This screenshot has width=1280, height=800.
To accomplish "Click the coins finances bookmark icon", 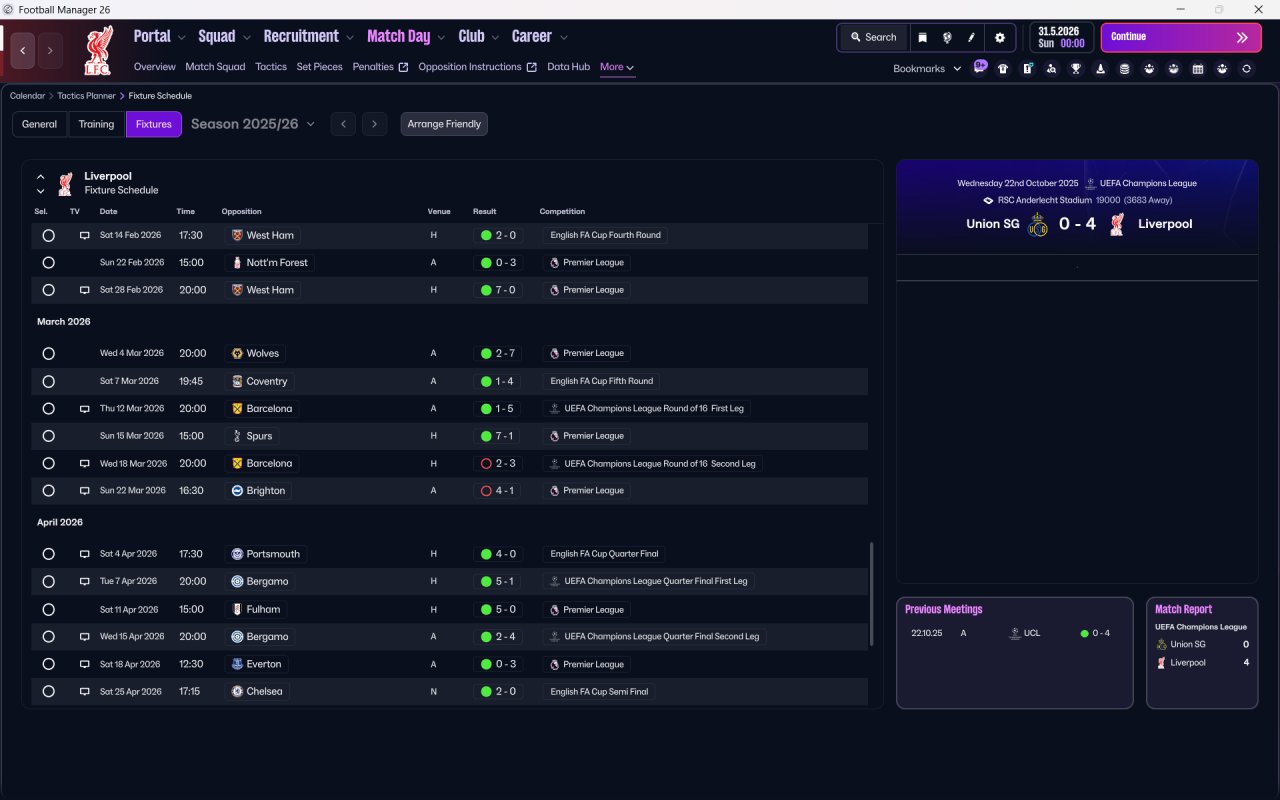I will 1124,69.
